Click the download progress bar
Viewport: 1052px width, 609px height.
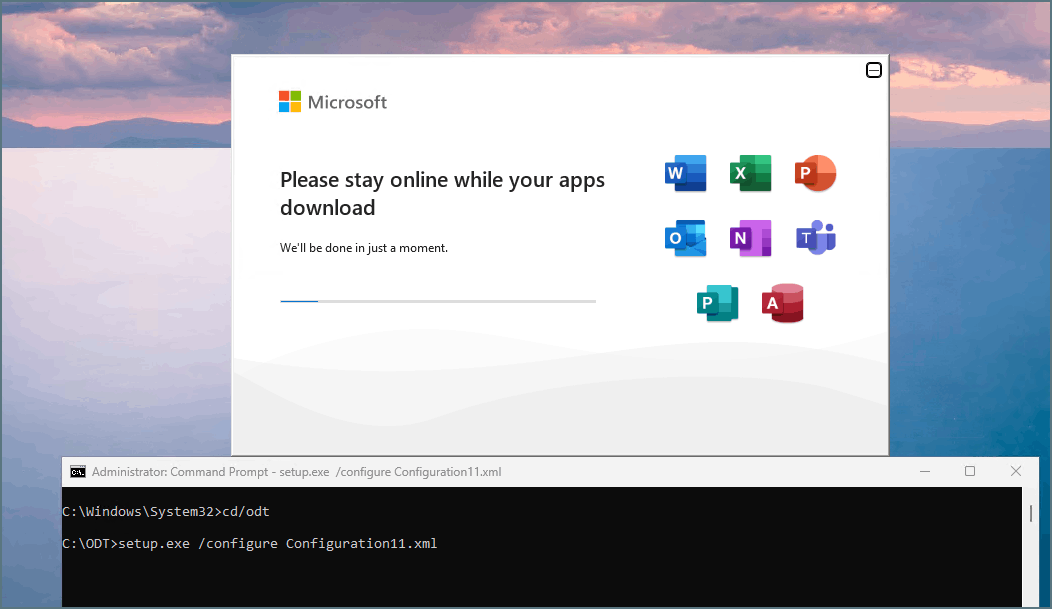click(x=438, y=301)
